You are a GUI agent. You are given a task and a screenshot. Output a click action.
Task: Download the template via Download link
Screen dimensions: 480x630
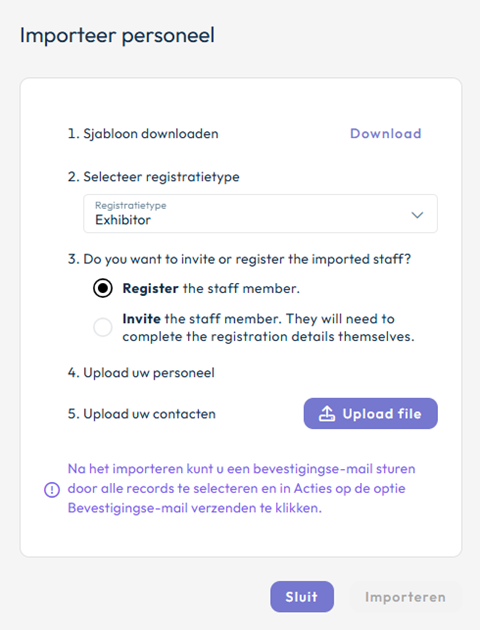(x=386, y=133)
